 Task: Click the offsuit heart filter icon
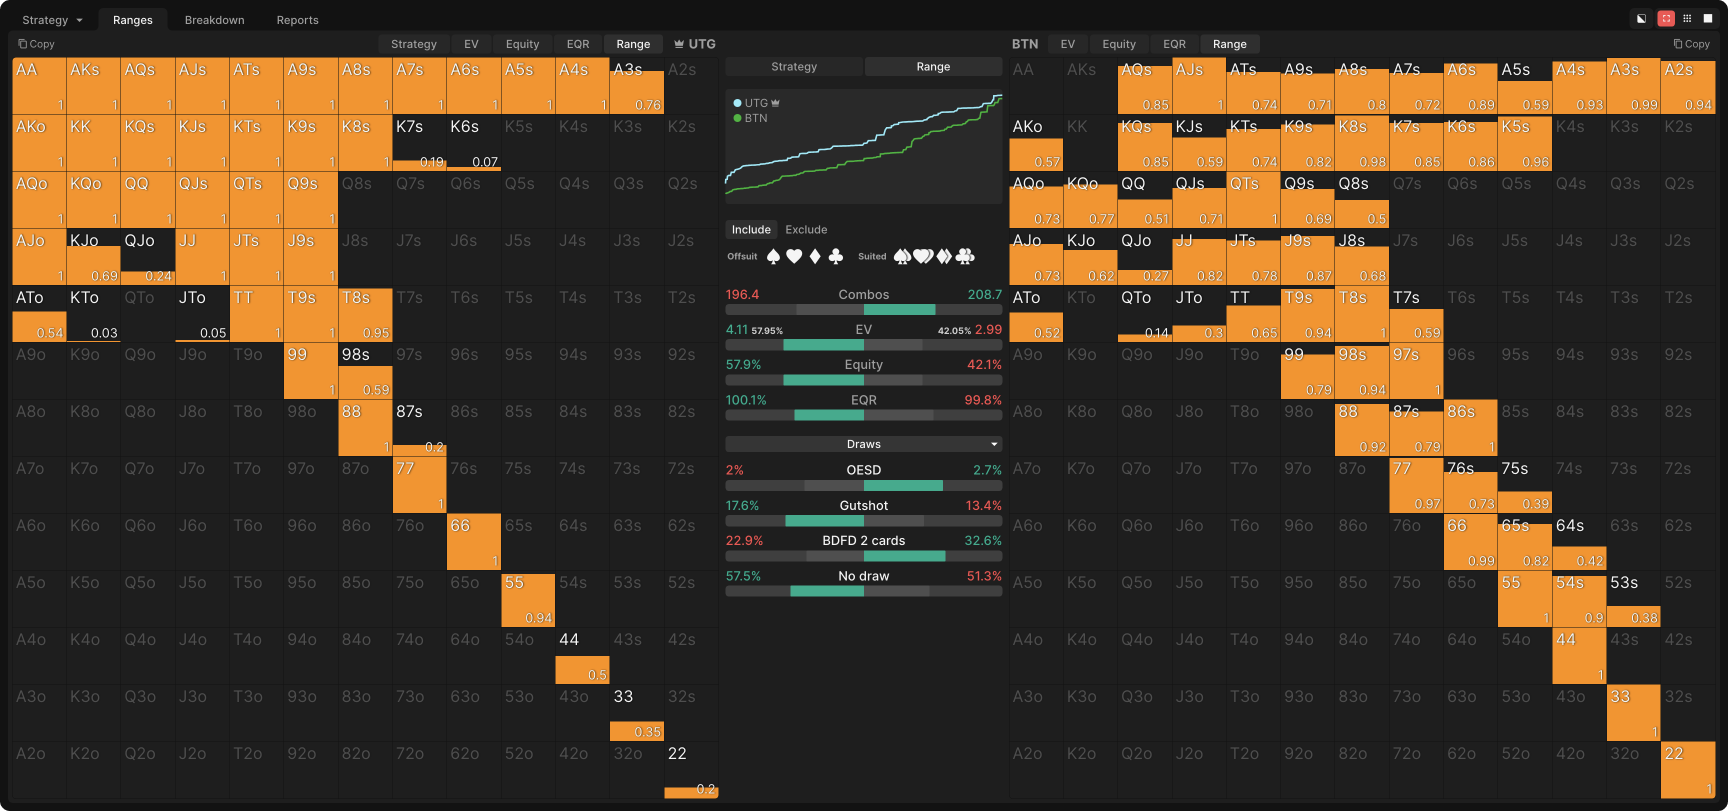click(794, 257)
